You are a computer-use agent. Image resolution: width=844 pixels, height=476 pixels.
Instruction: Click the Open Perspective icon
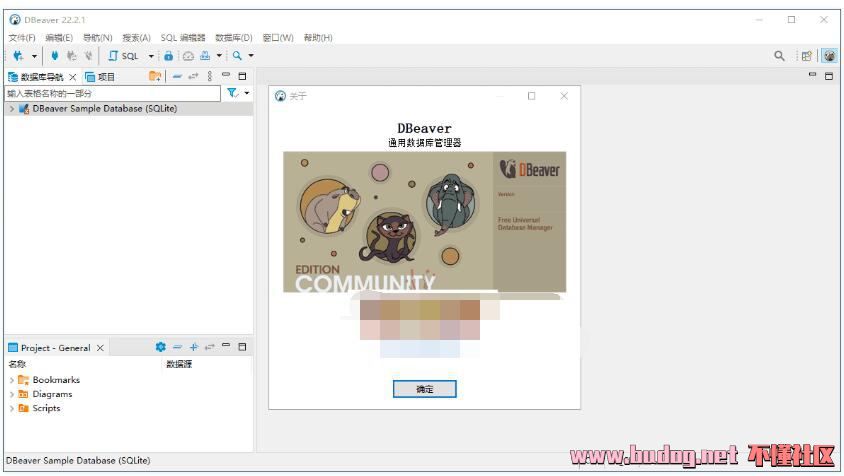click(806, 56)
